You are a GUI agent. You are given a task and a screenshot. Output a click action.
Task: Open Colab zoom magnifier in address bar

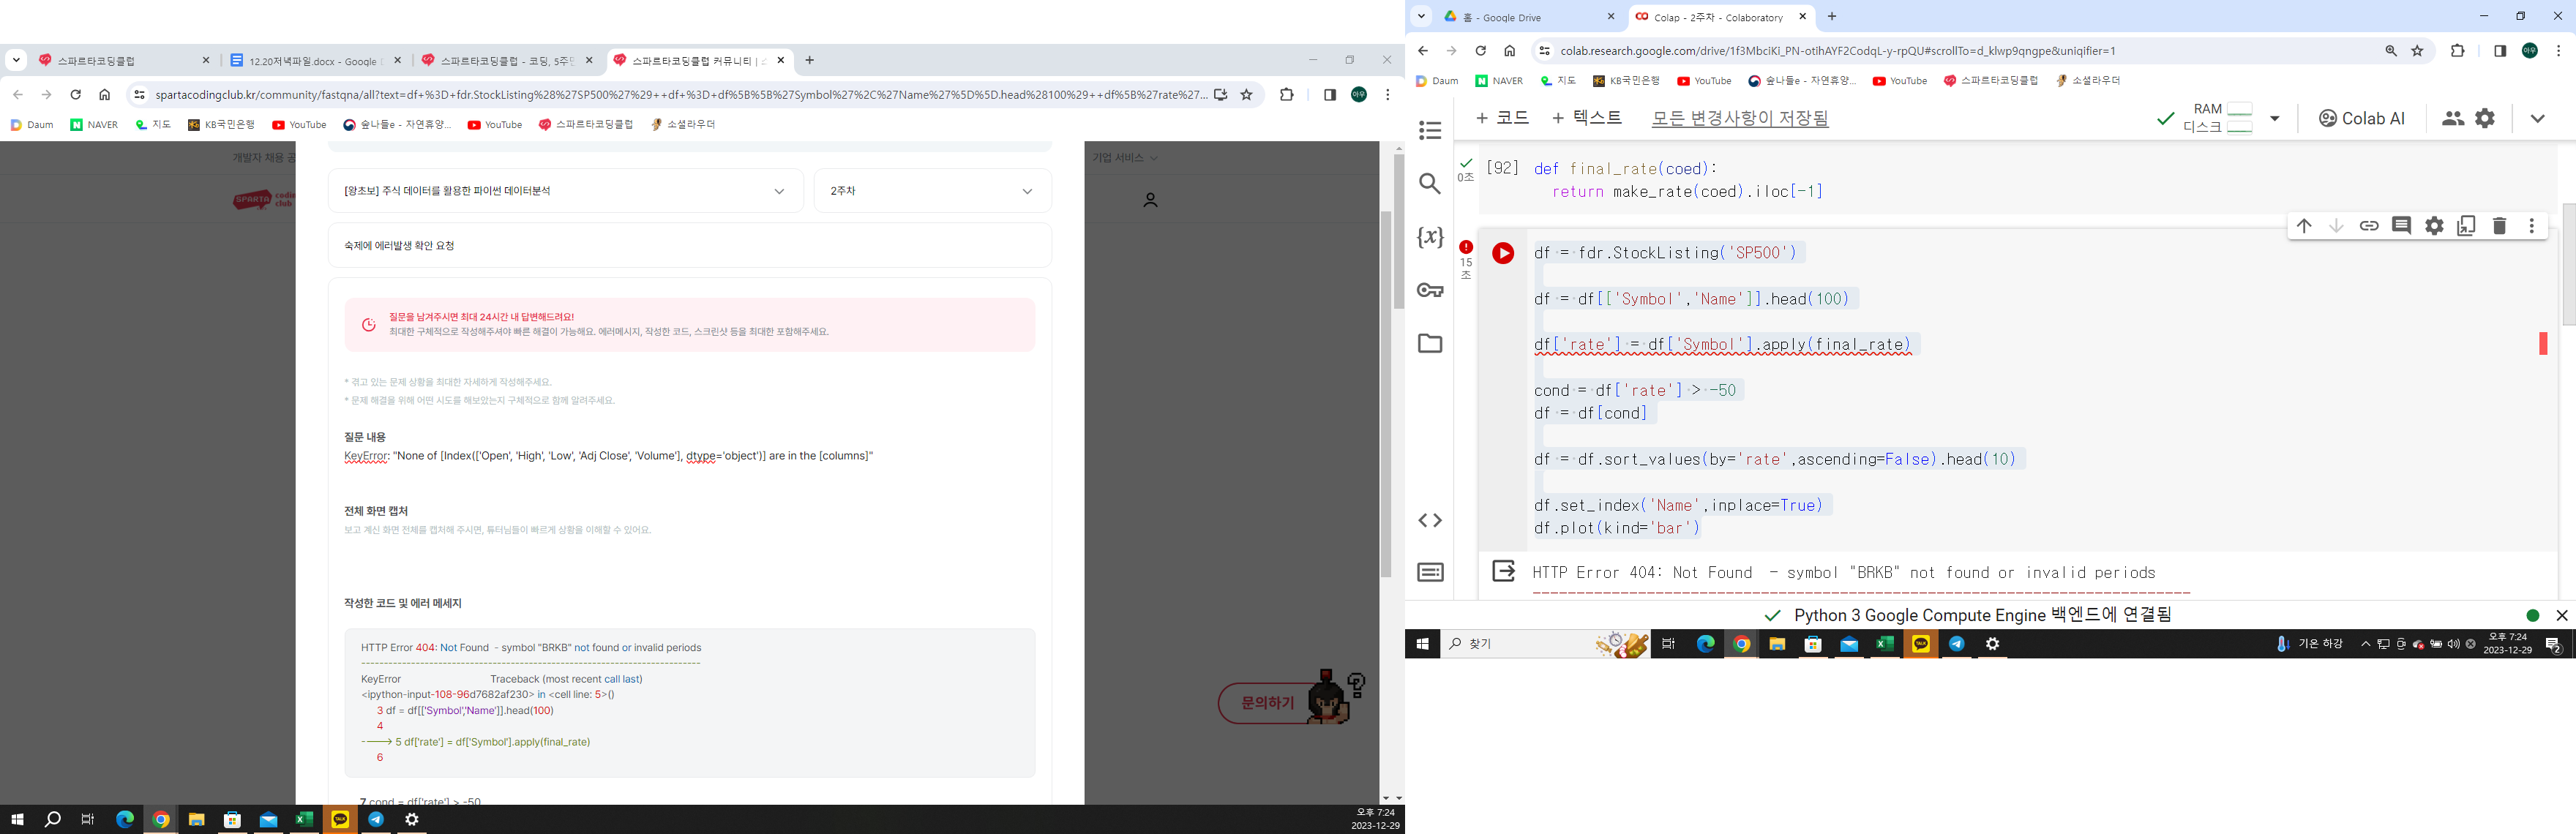(2391, 51)
